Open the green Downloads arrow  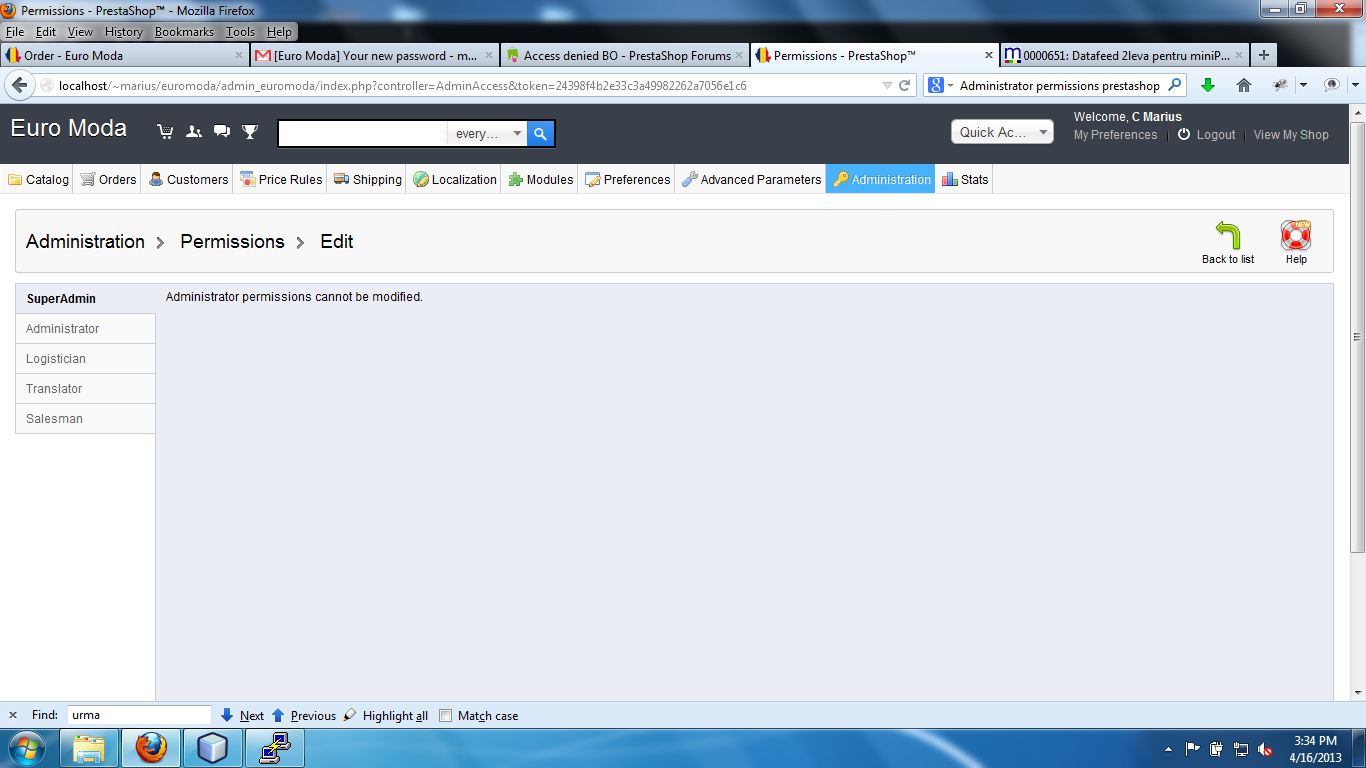point(1208,86)
